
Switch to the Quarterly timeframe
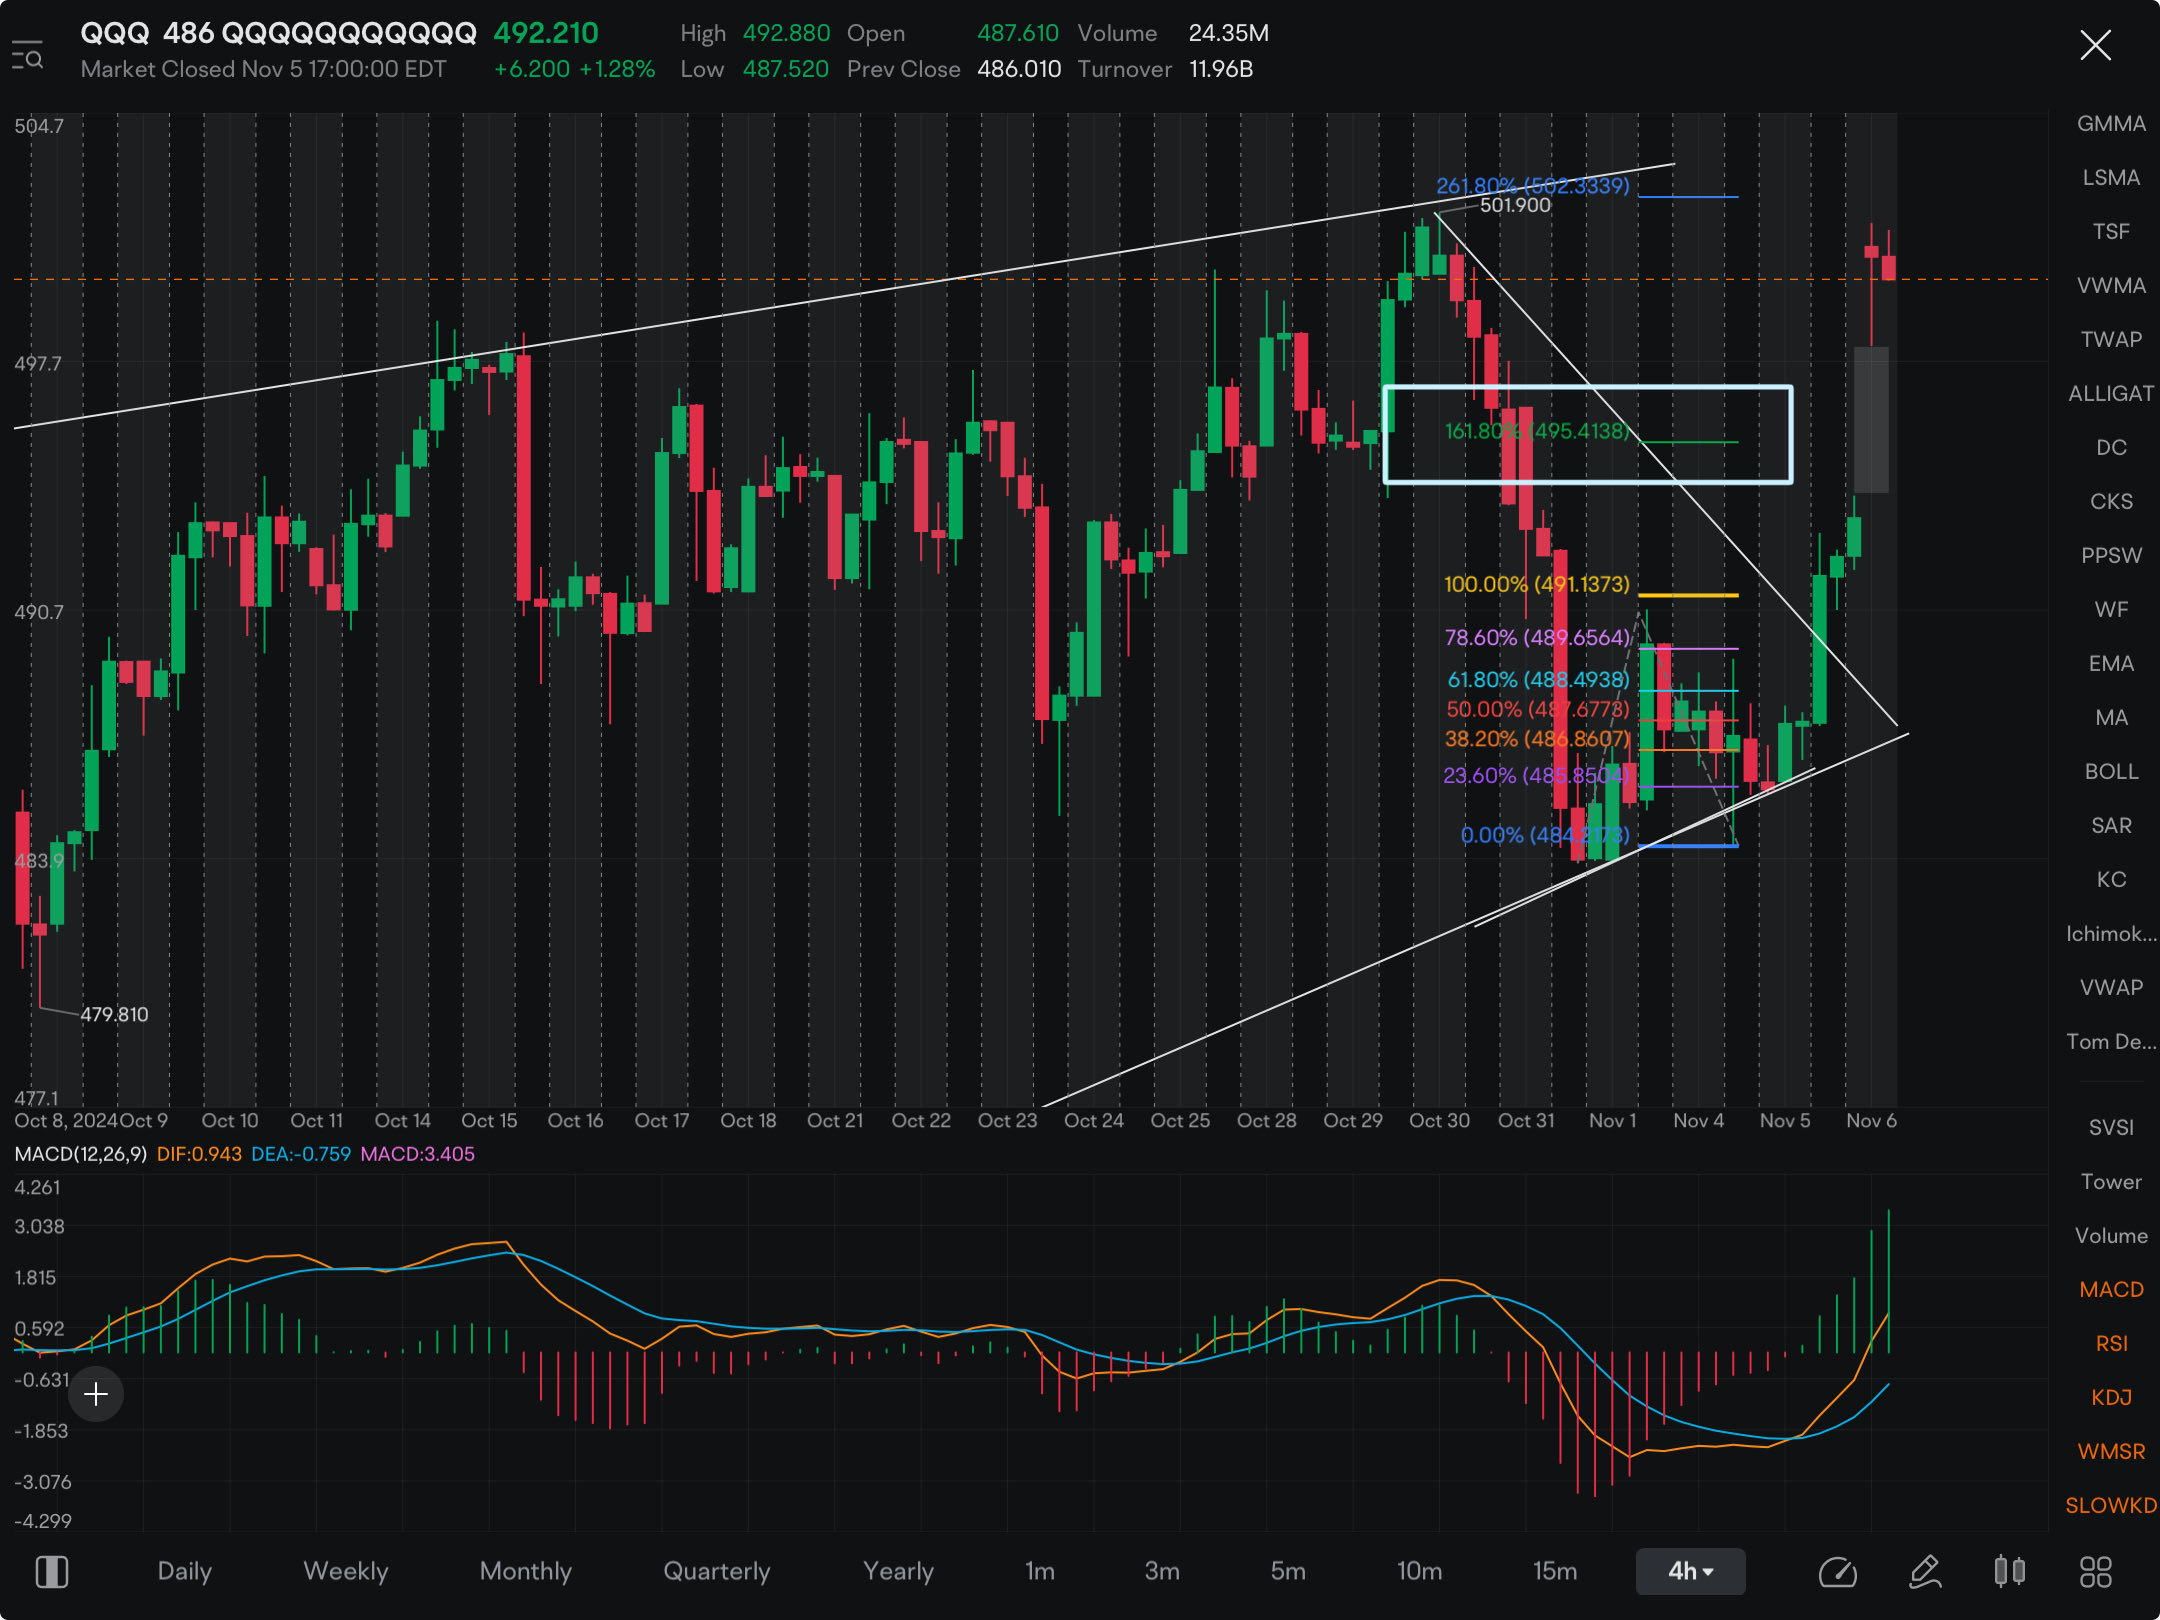click(717, 1571)
